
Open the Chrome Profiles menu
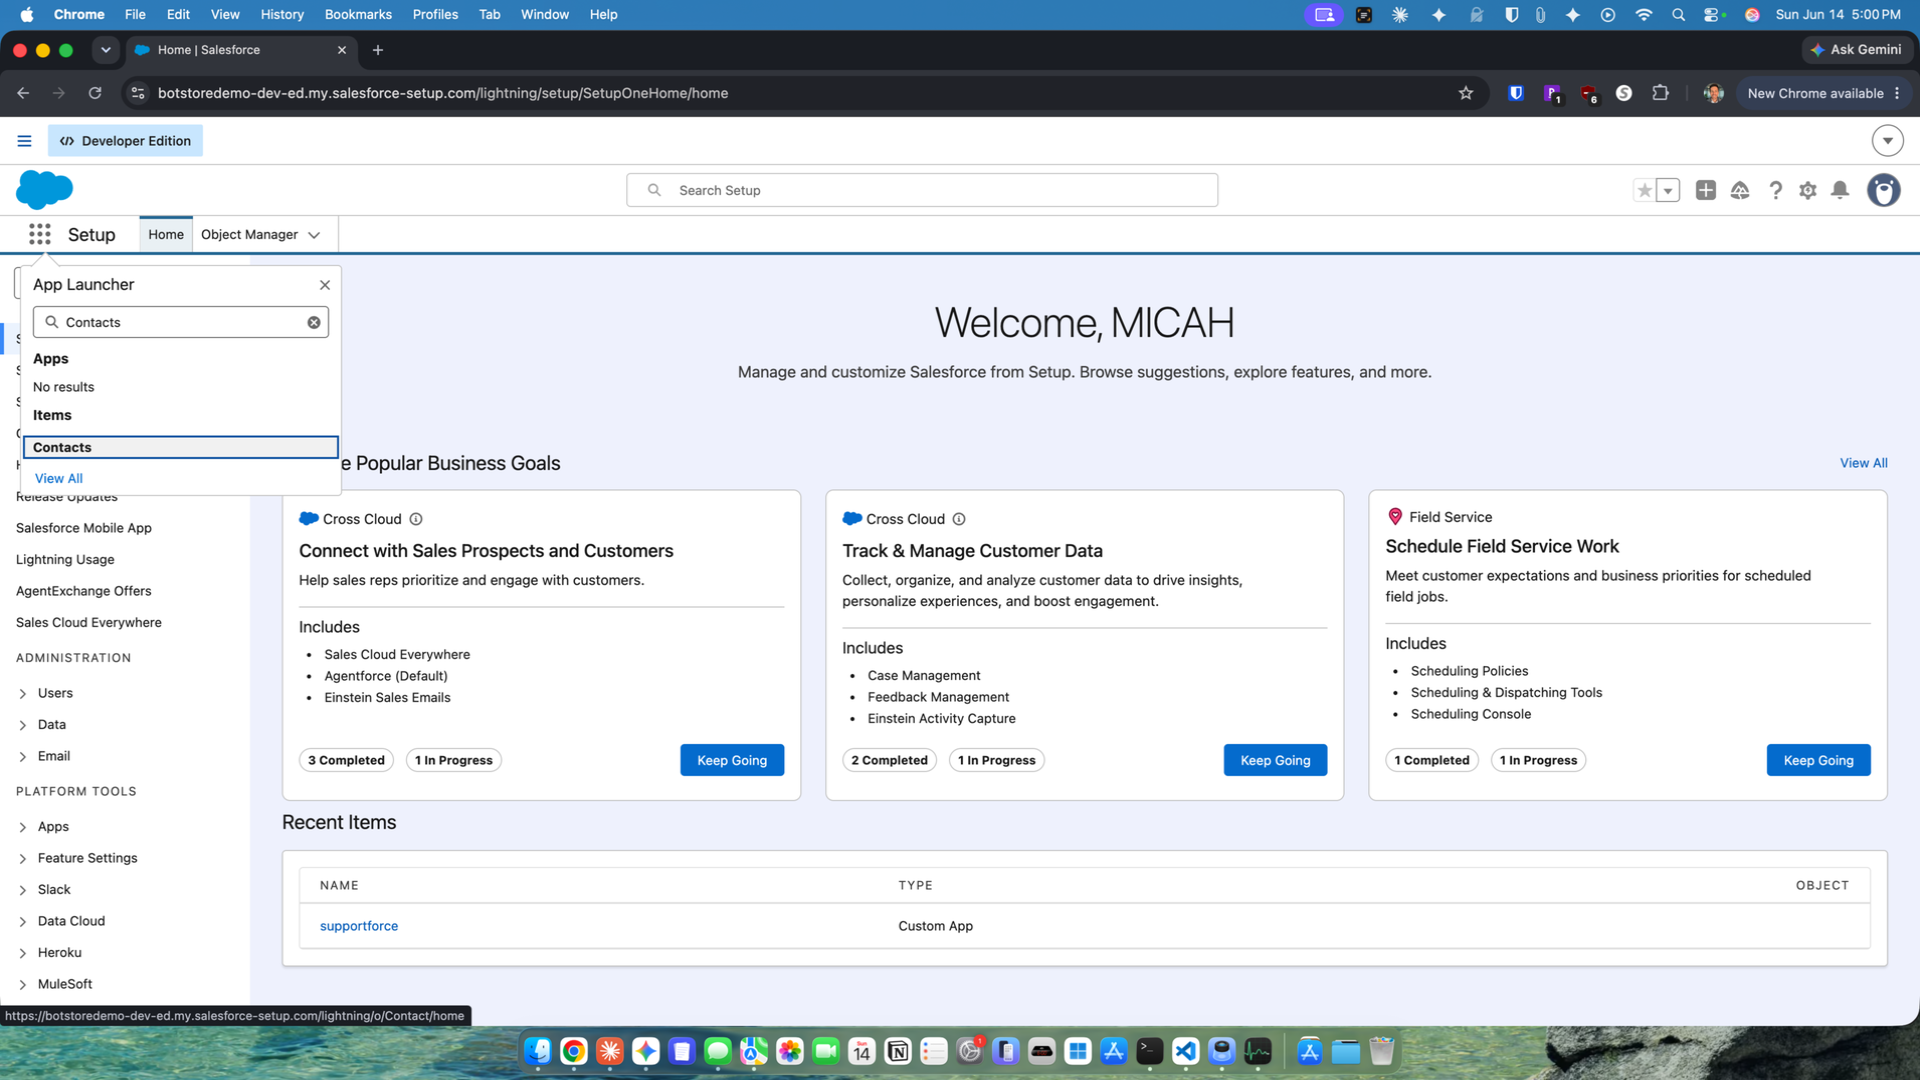coord(435,15)
